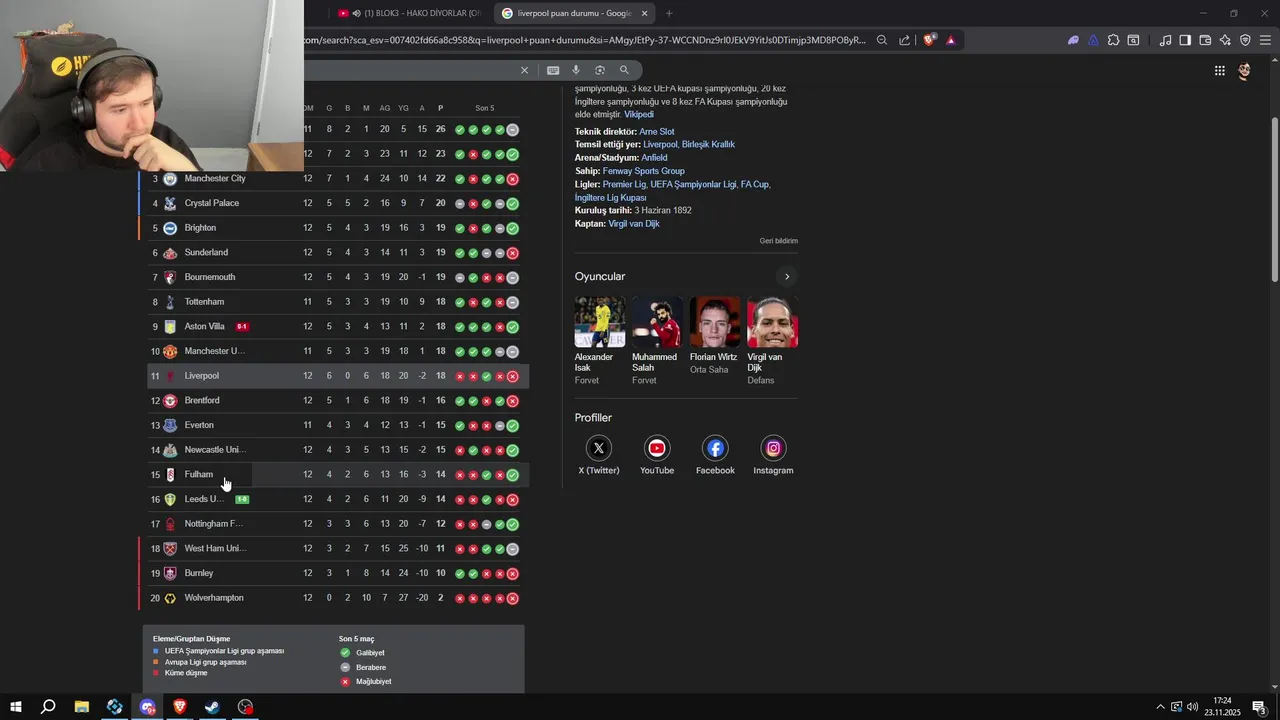The height and width of the screenshot is (720, 1280).
Task: Open the Arne Slot link
Action: 657,132
